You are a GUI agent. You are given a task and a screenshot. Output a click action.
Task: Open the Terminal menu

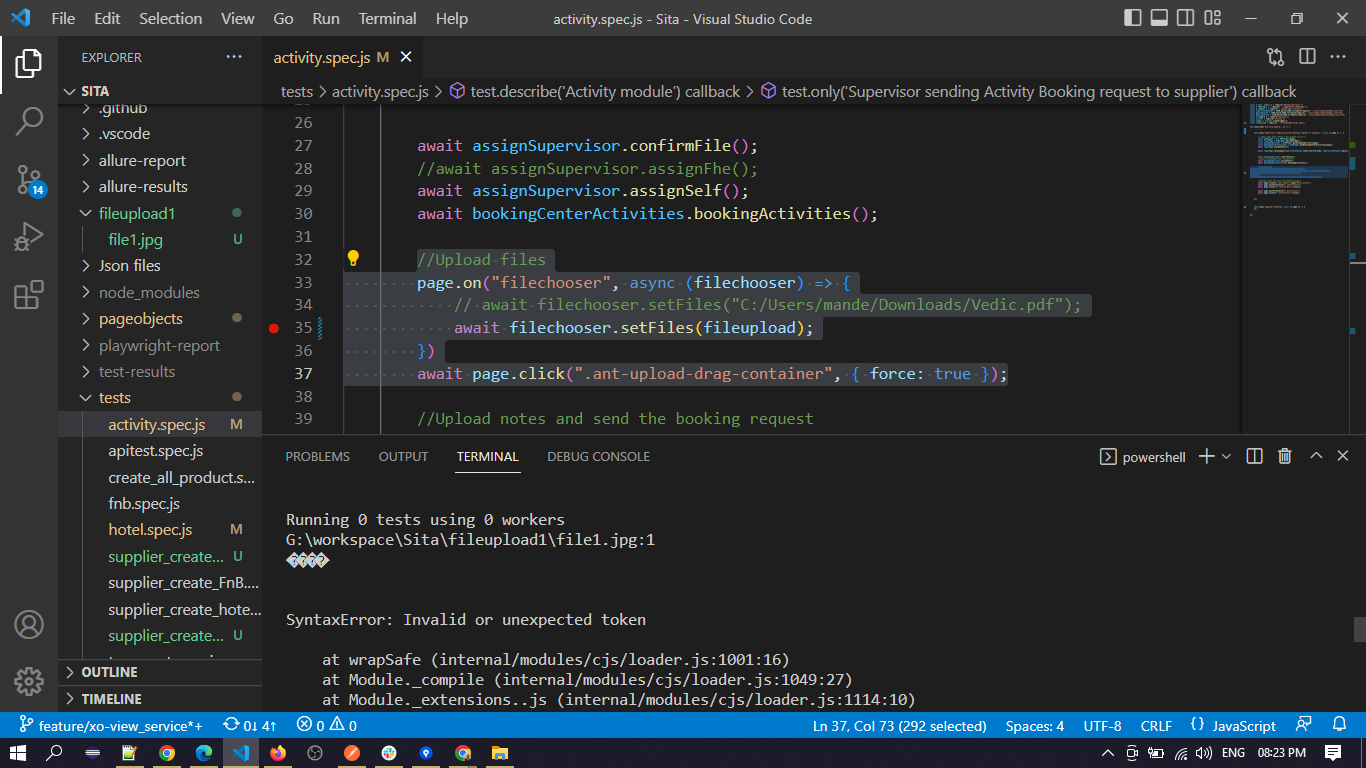point(387,18)
